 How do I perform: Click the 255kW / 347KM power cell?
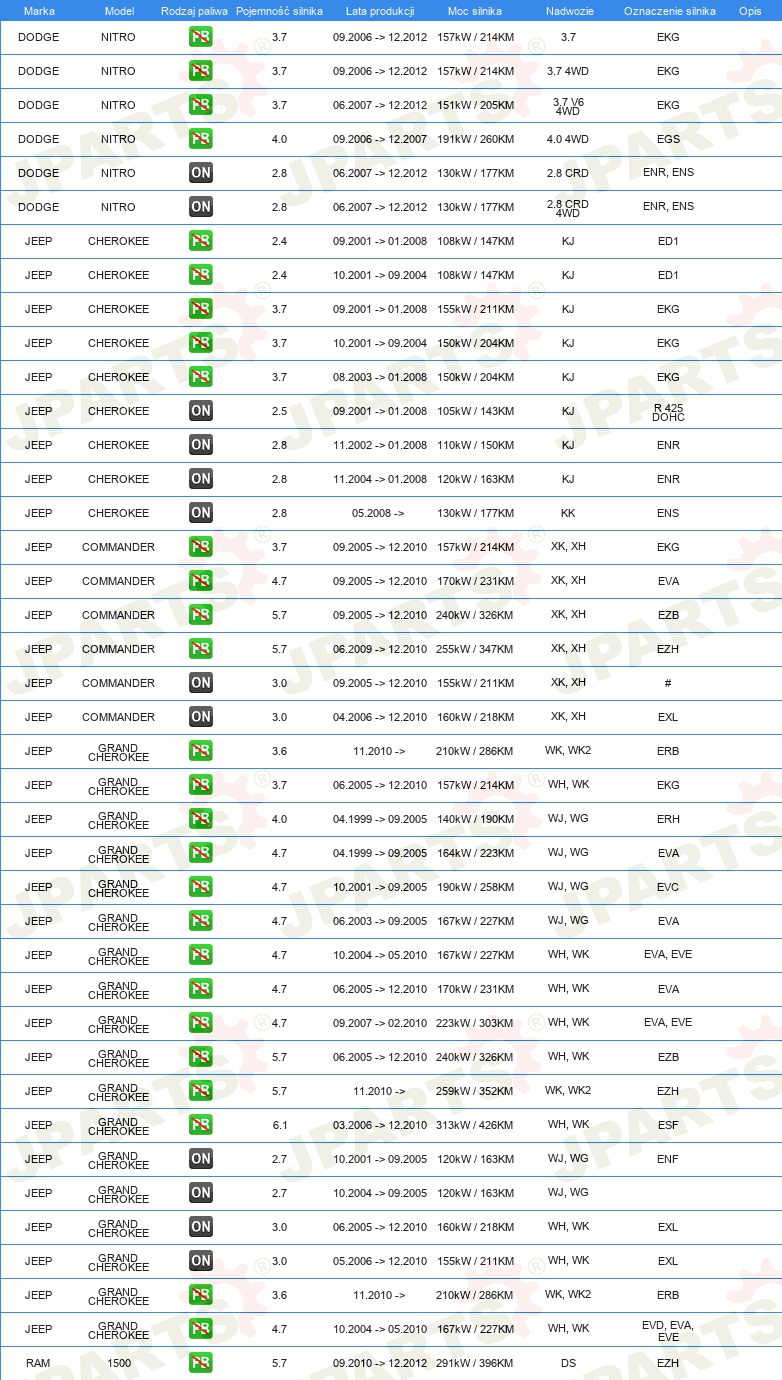click(x=475, y=649)
